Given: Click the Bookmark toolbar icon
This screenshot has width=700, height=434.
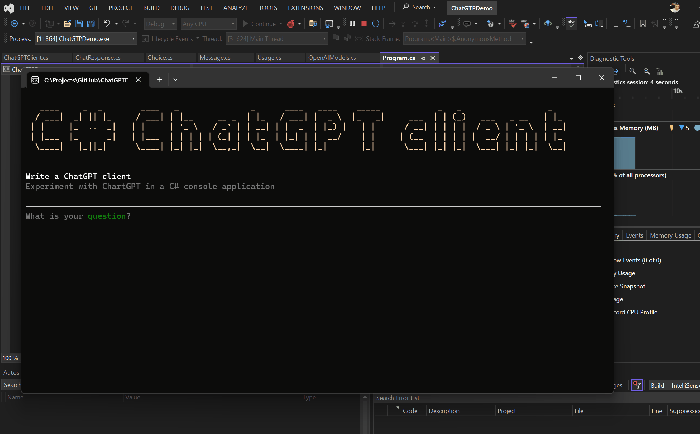Looking at the screenshot, I should coord(643,24).
